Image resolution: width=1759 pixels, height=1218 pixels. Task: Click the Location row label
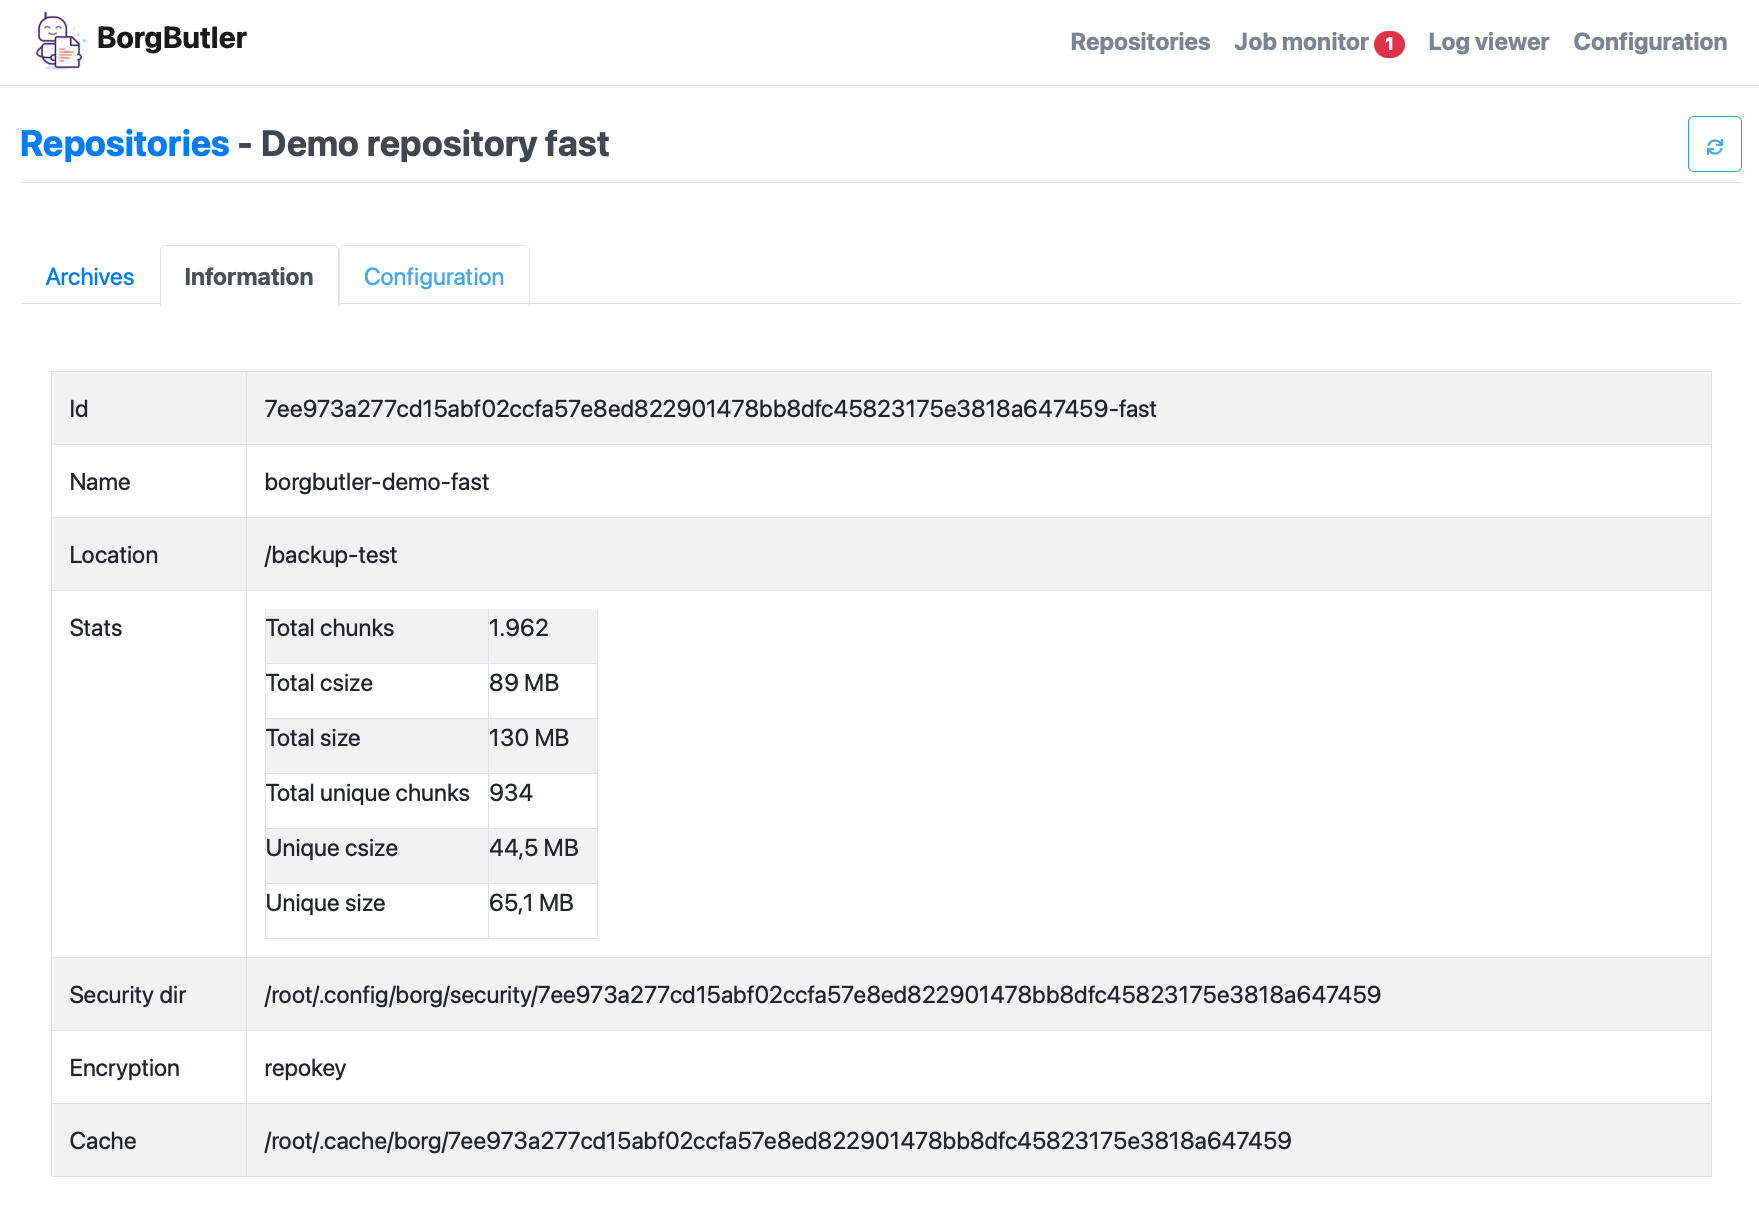pyautogui.click(x=114, y=555)
